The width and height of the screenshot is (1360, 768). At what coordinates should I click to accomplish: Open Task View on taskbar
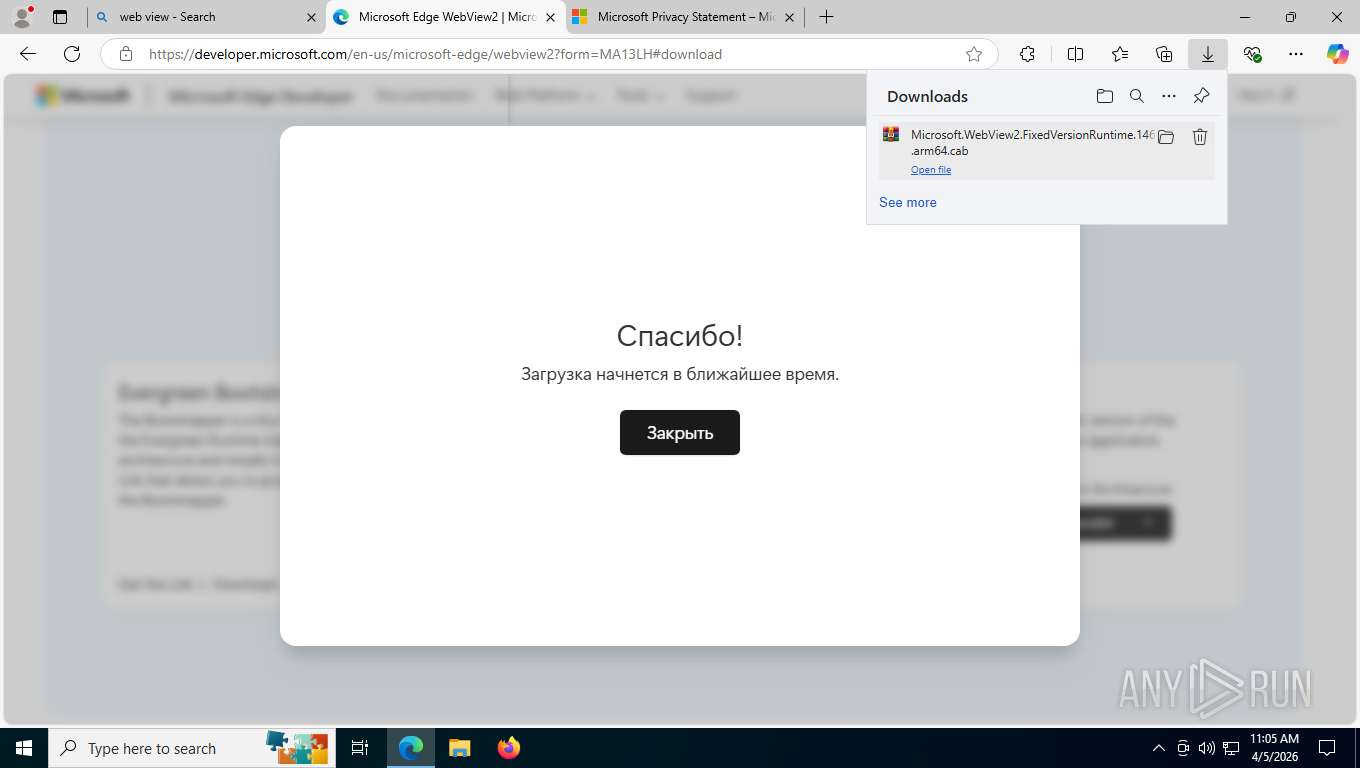[x=361, y=748]
